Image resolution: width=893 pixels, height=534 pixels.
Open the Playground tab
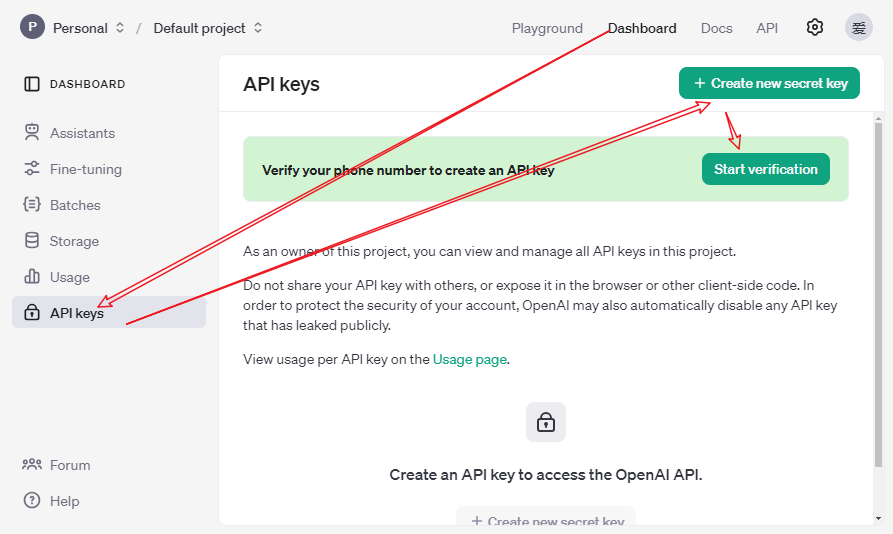pyautogui.click(x=547, y=28)
